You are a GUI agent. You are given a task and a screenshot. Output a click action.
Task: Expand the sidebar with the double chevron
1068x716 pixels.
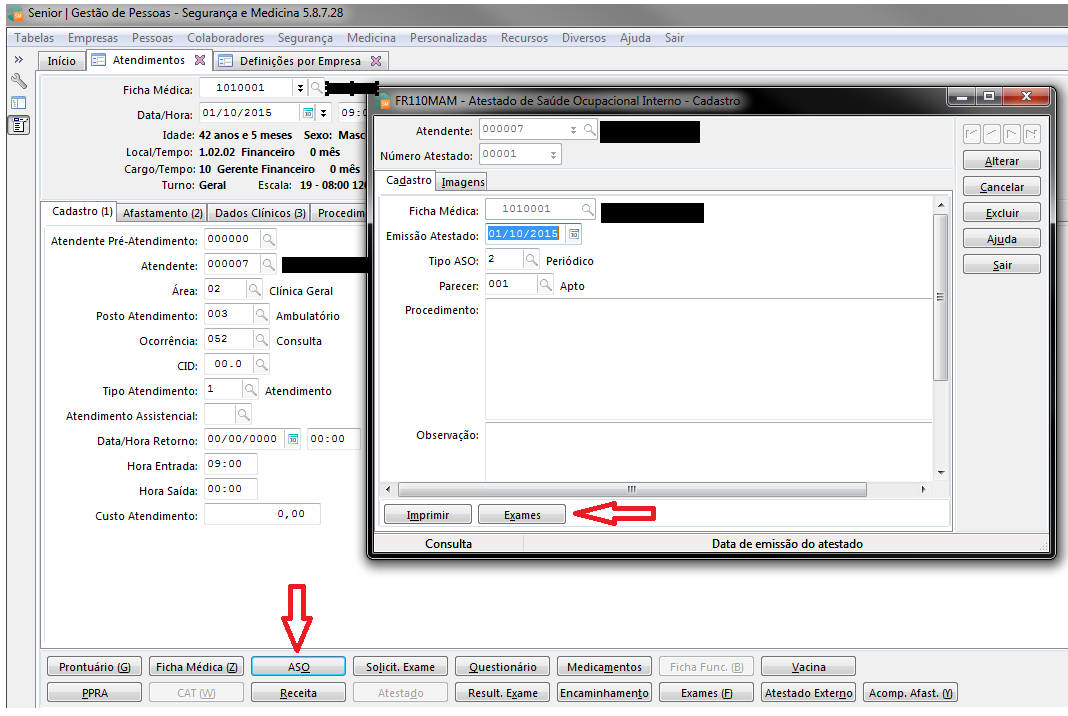click(x=18, y=60)
